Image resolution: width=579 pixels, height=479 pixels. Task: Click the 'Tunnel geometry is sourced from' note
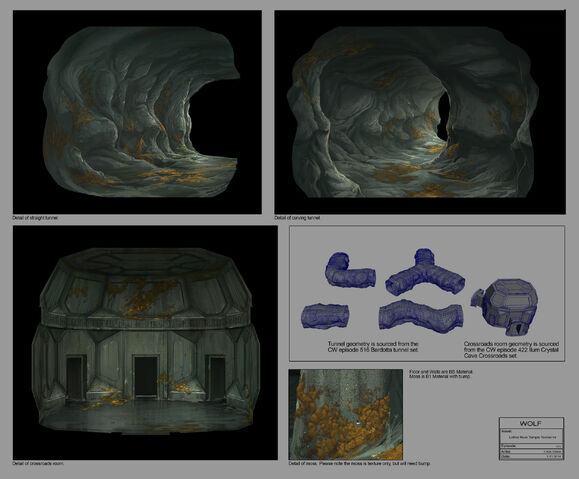(x=373, y=347)
